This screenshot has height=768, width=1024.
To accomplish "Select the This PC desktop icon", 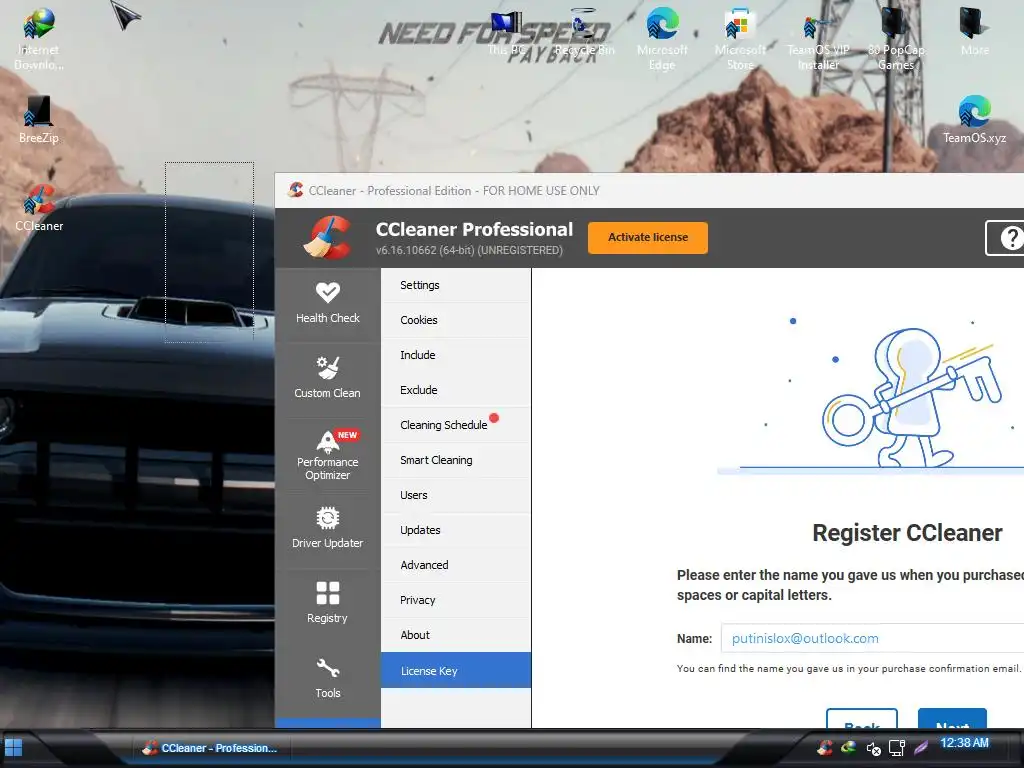I will (507, 33).
